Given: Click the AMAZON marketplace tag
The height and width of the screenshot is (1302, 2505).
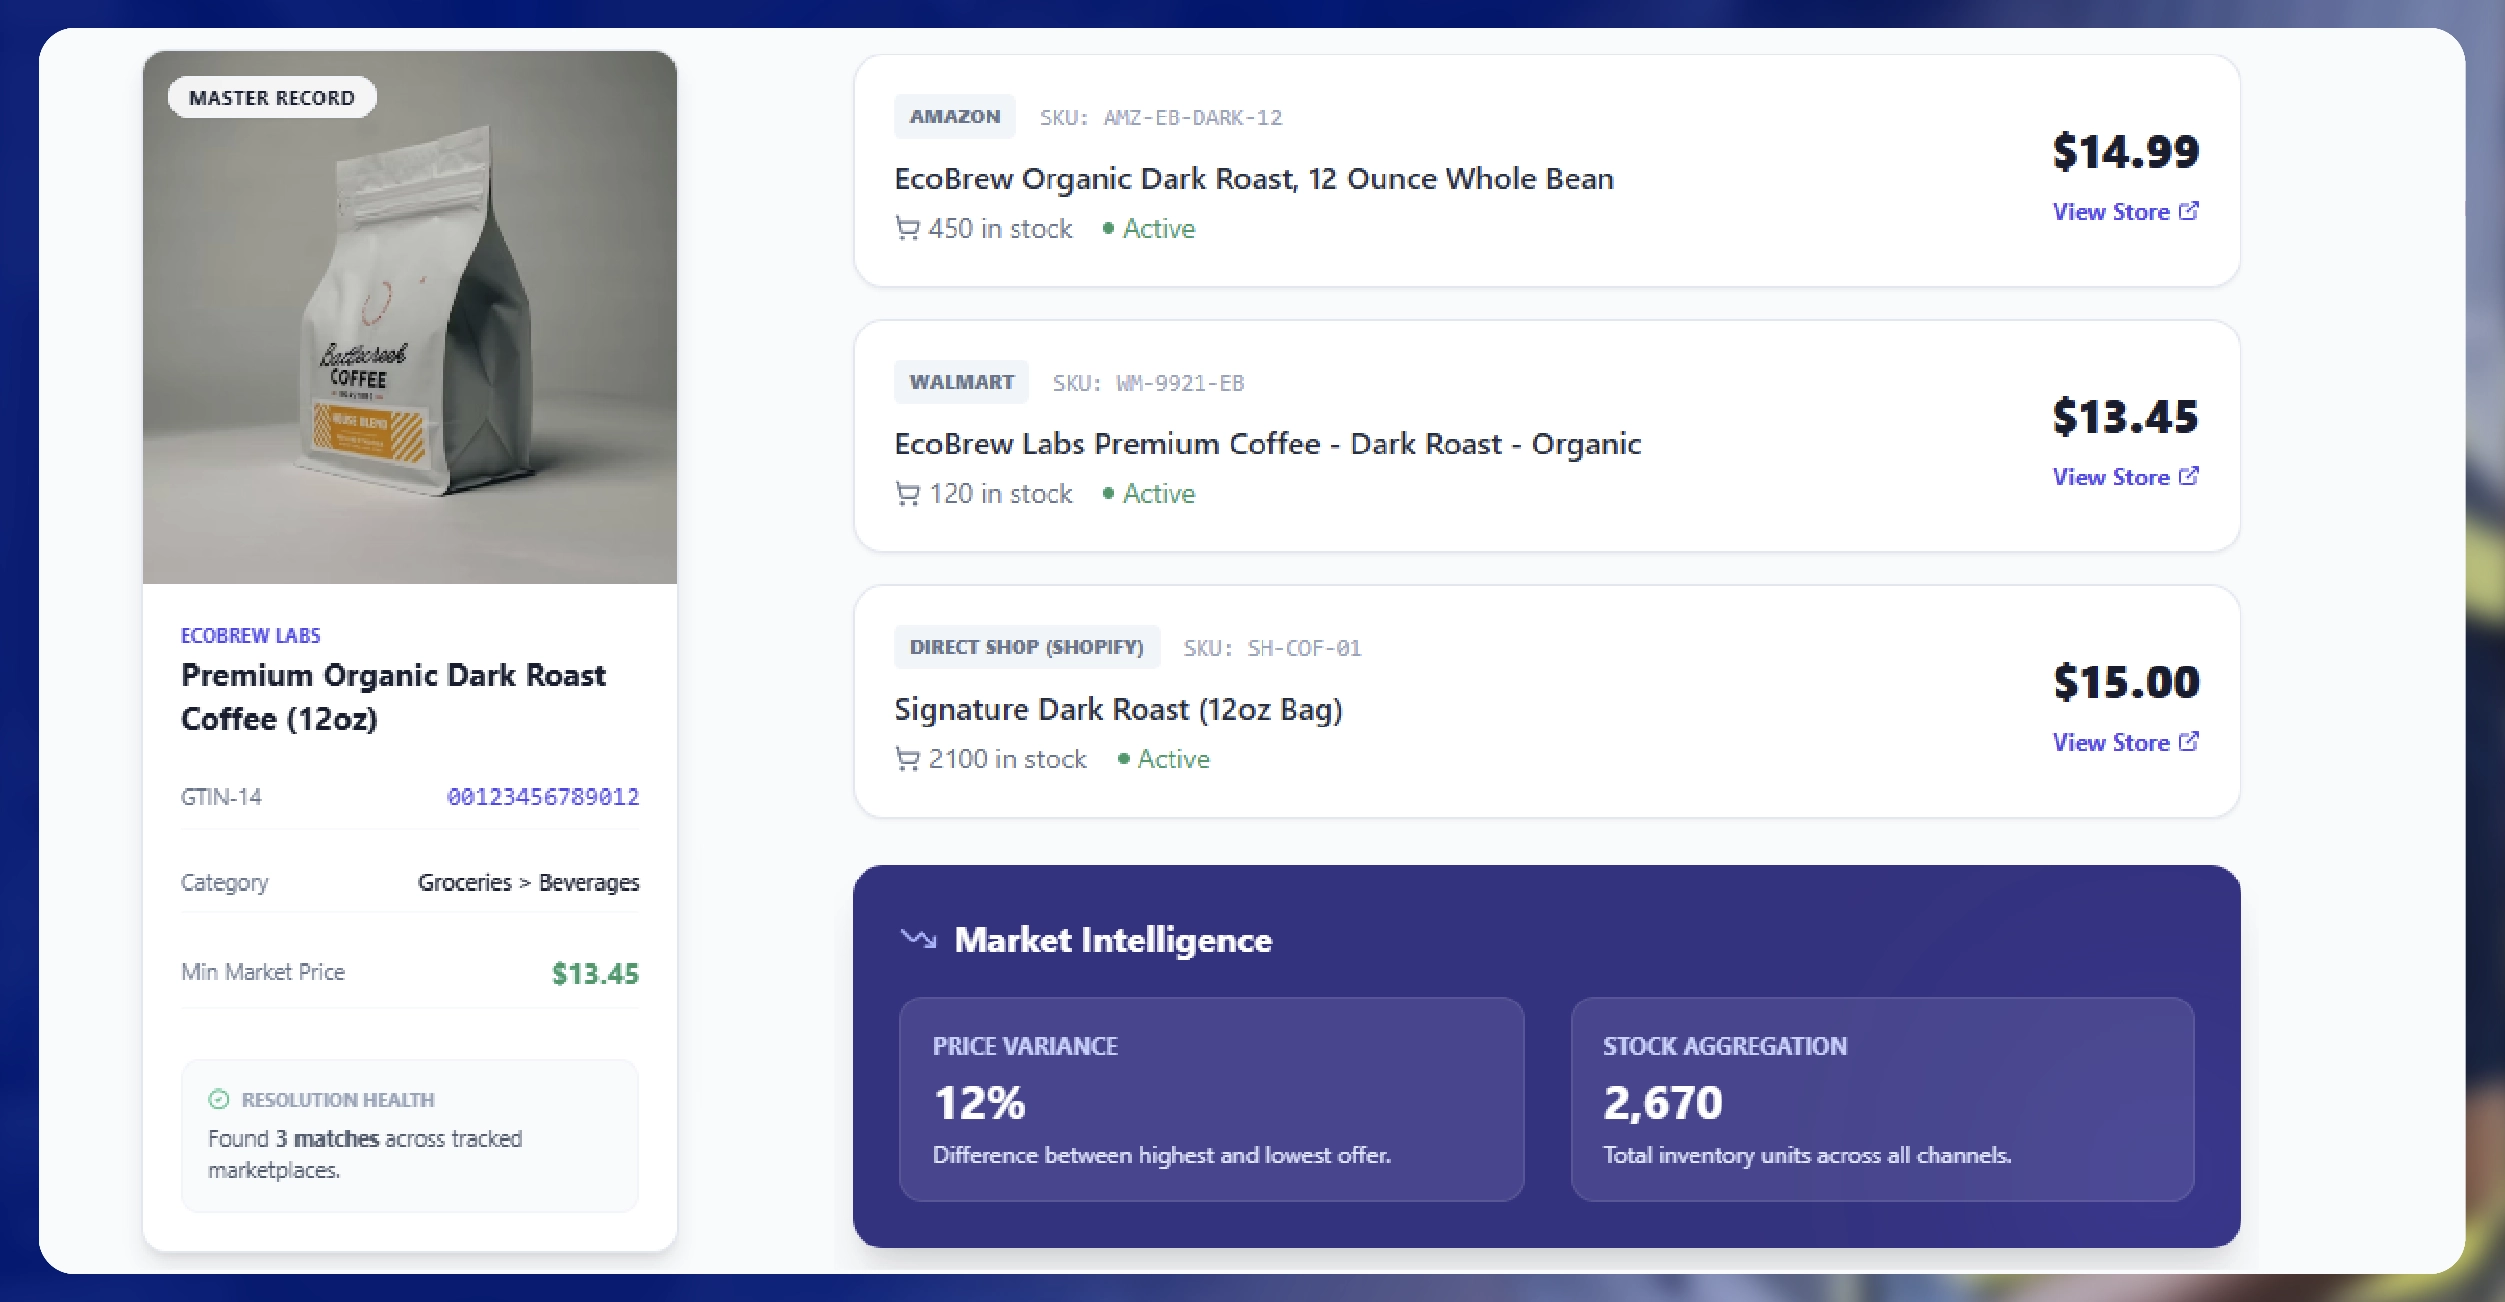Looking at the screenshot, I should [955, 117].
